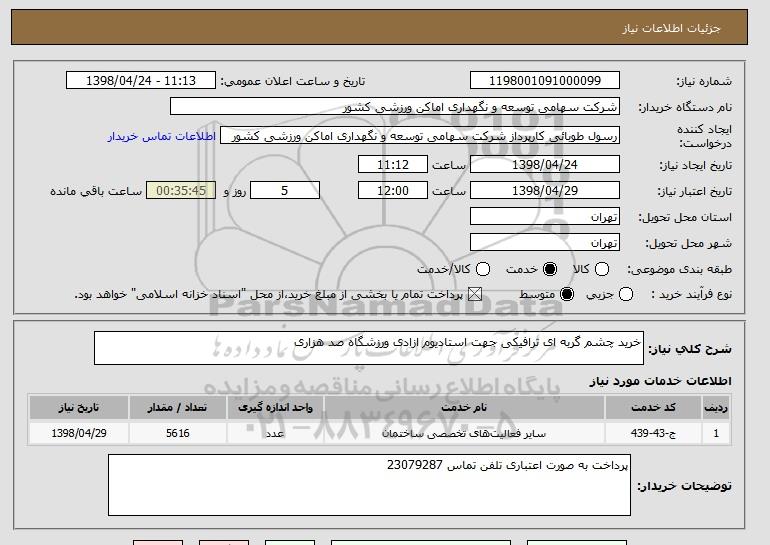
Task: Toggle the اسناد خزانه اسلامی payment checkbox
Action: (x=474, y=294)
